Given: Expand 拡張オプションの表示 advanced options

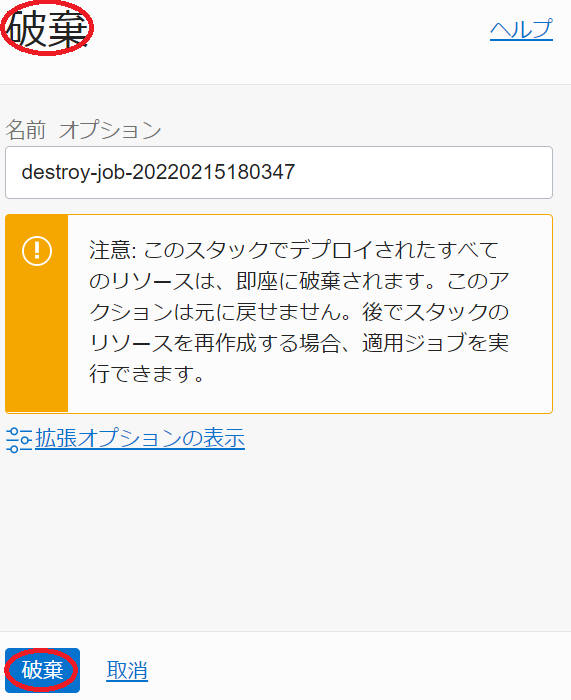Looking at the screenshot, I should [x=140, y=438].
